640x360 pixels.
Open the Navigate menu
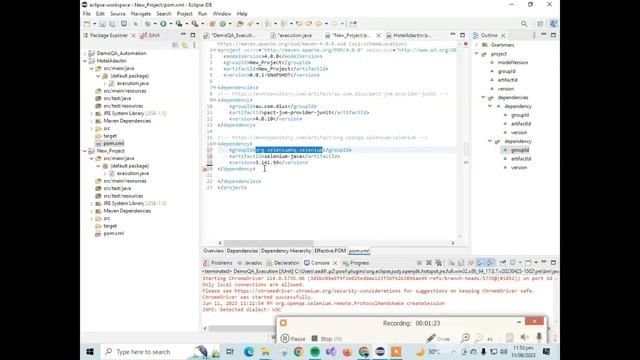click(x=141, y=14)
